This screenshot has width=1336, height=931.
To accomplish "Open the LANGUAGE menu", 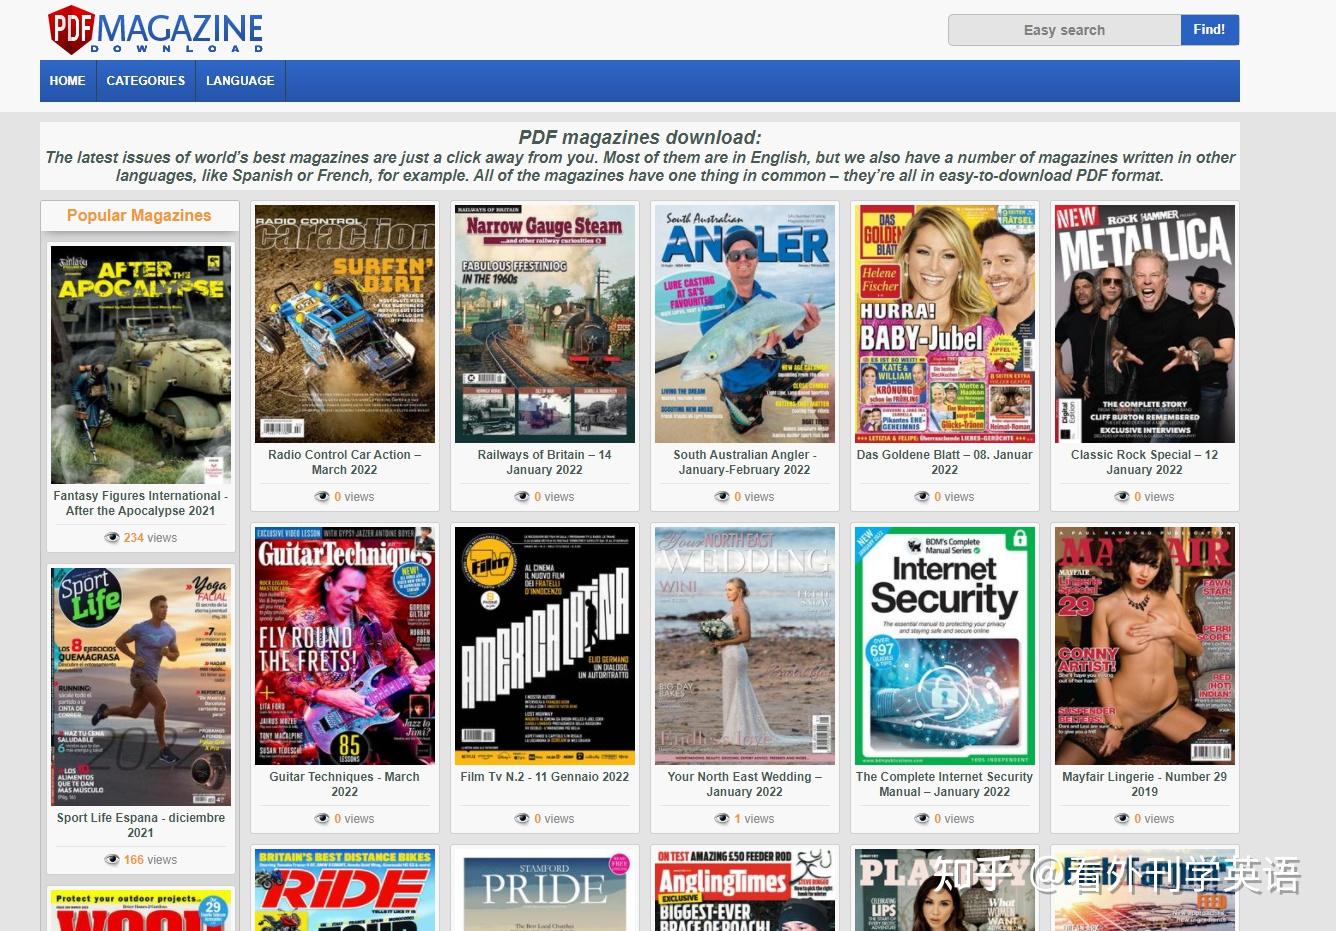I will 240,81.
